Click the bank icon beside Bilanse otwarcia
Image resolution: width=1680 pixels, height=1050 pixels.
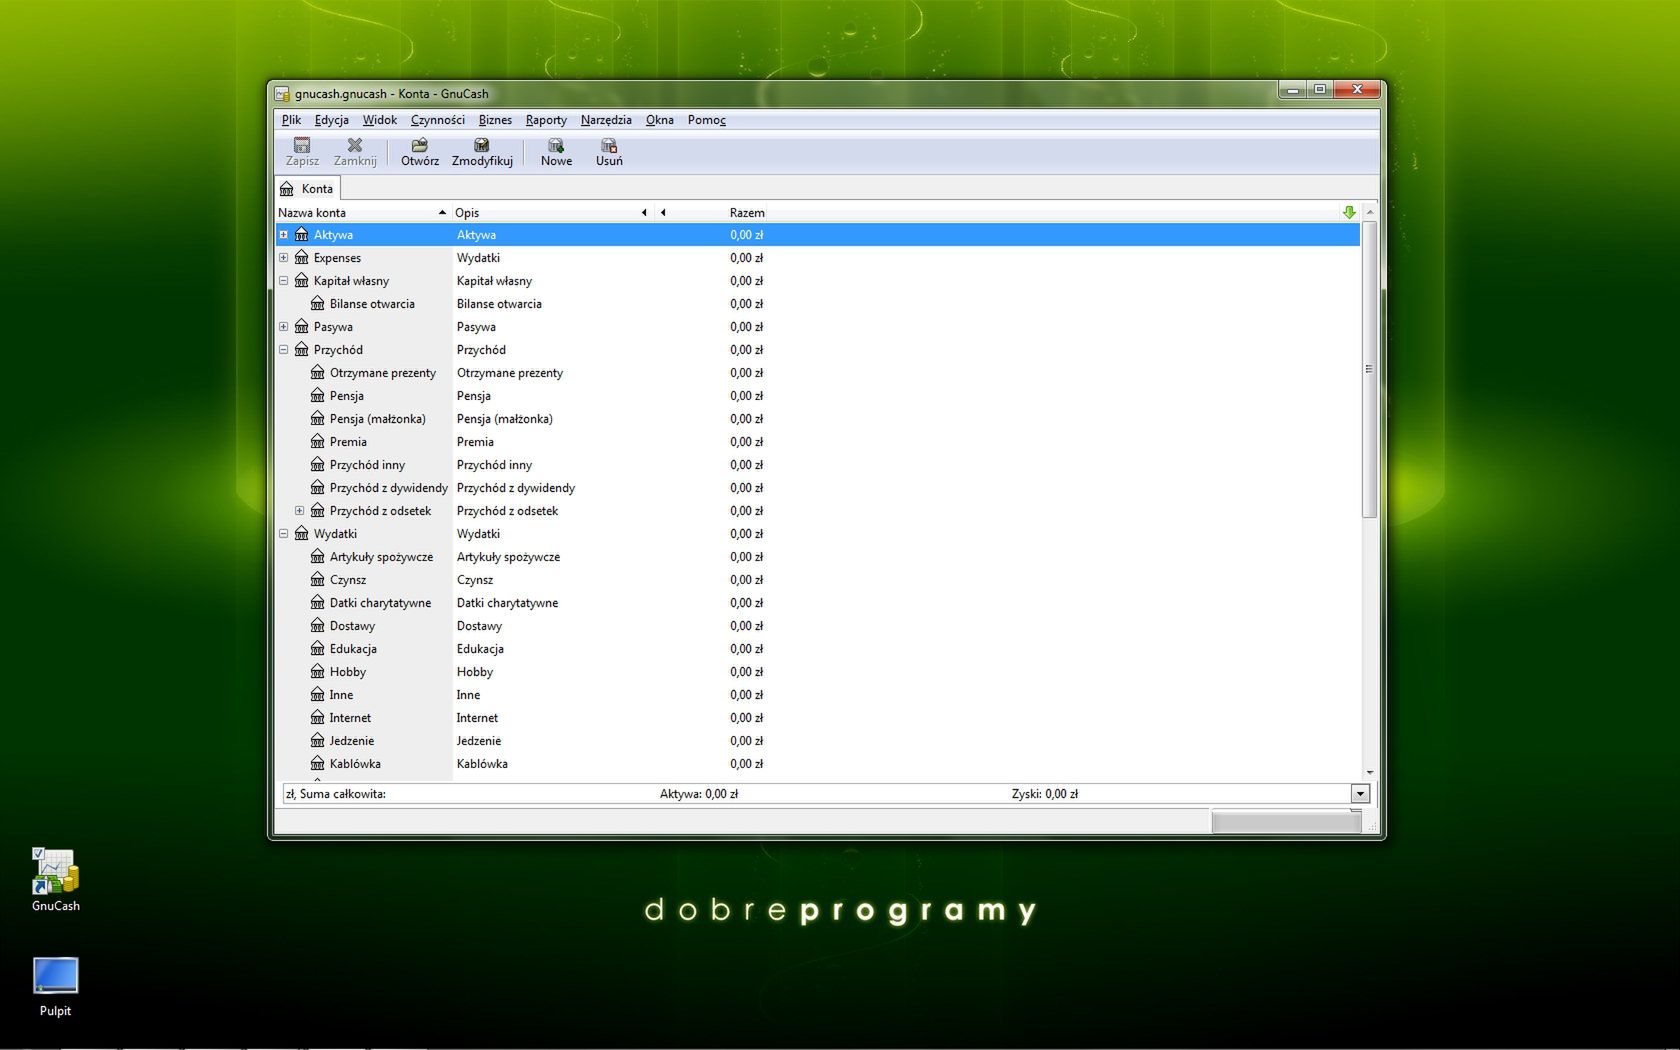point(317,304)
